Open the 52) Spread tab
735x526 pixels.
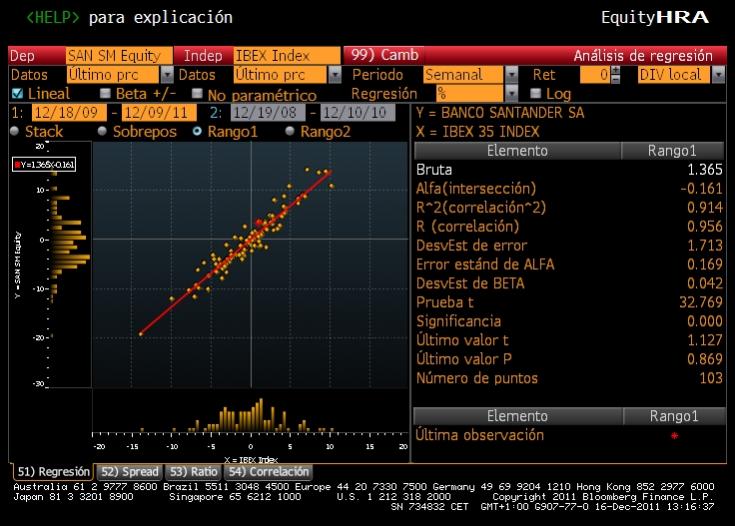pos(130,472)
